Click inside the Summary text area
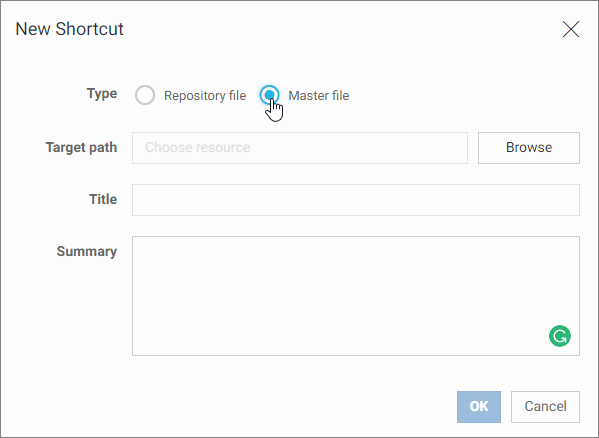Screen dimensions: 599x438 (x=356, y=296)
